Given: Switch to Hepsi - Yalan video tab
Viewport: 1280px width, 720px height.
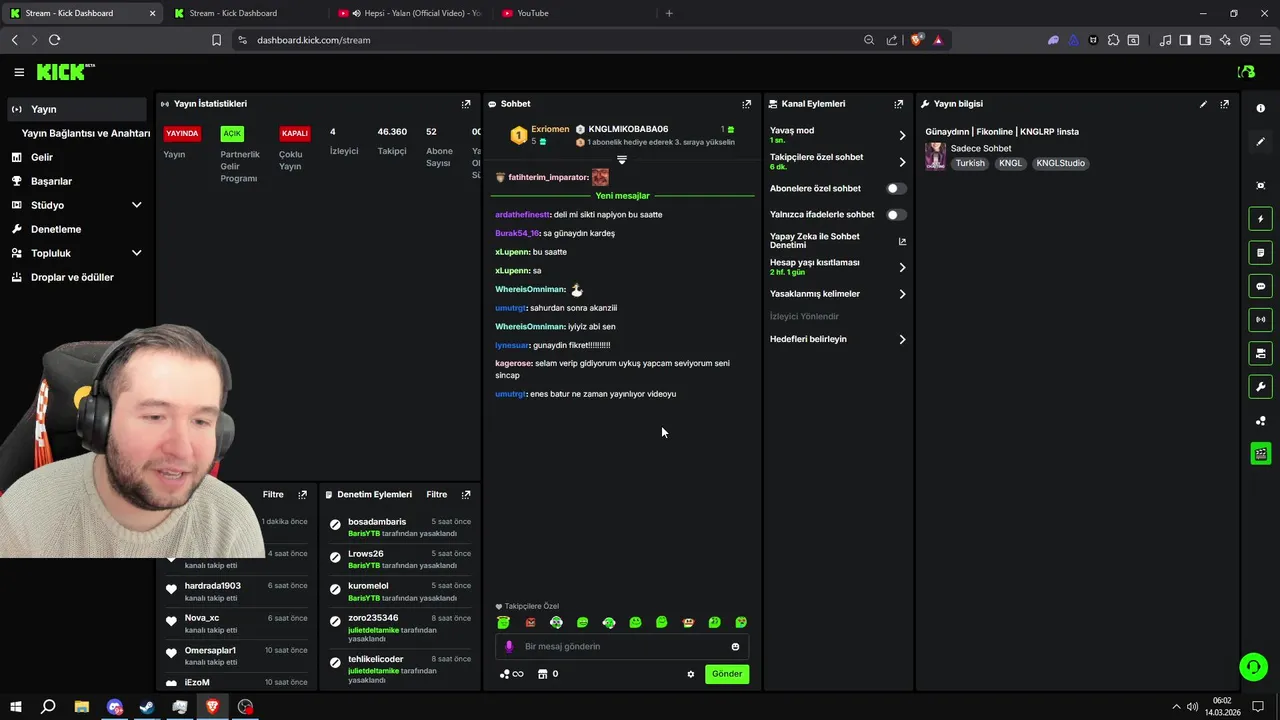Looking at the screenshot, I should [410, 13].
